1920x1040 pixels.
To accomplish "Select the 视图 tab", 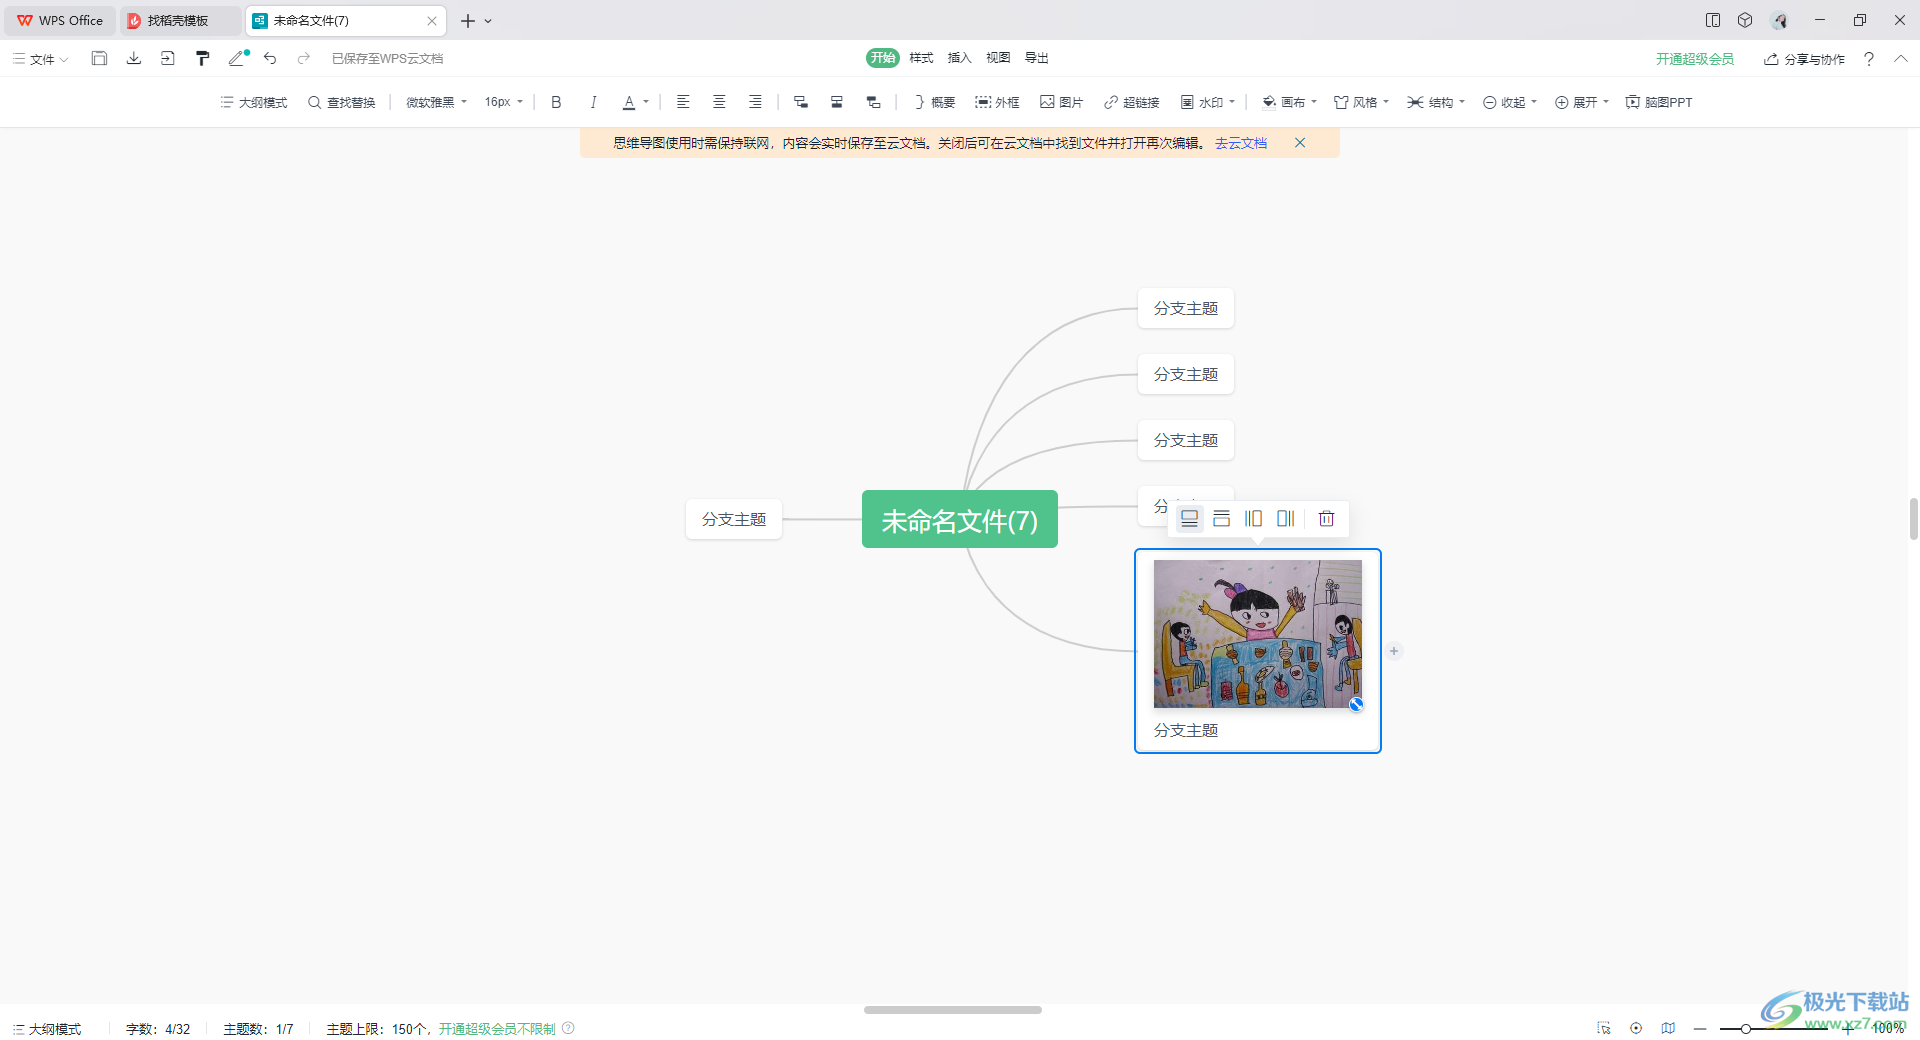I will click(x=998, y=58).
